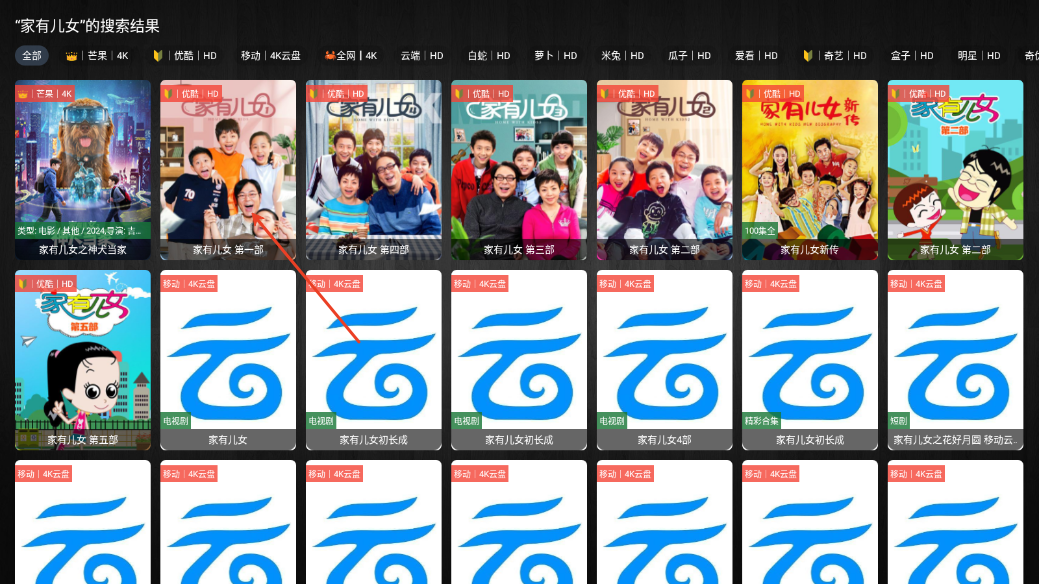Switch to the 萝卜 HD source tab
Viewport: 1039px width, 584px height.
pos(556,56)
